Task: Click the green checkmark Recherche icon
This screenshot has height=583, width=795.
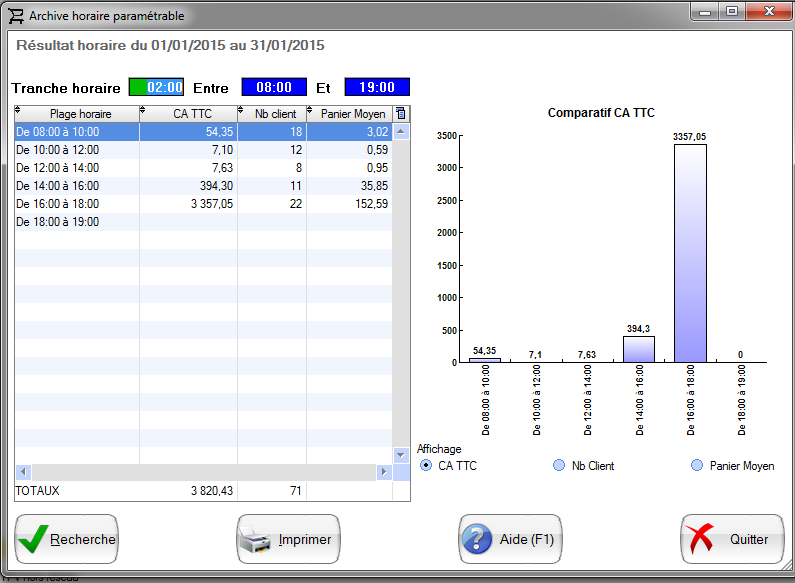Action: click(33, 539)
